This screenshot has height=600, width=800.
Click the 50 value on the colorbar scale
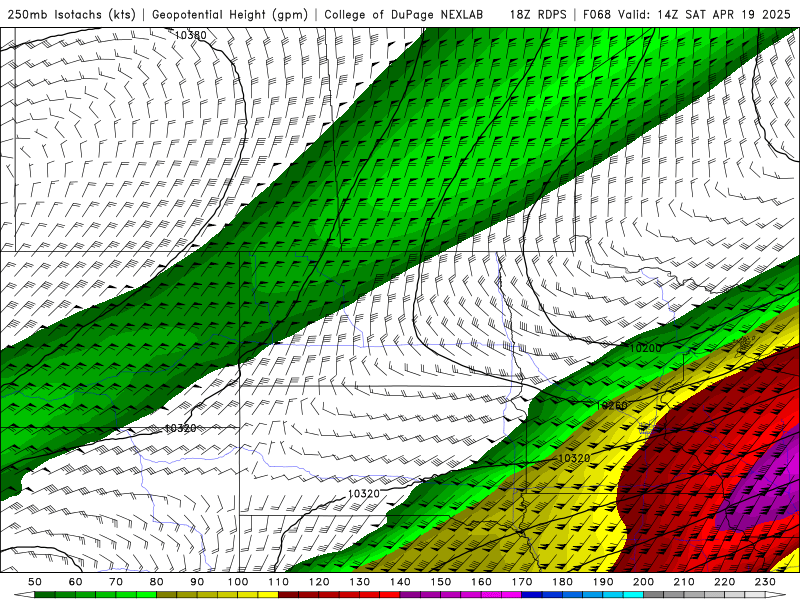(35, 582)
